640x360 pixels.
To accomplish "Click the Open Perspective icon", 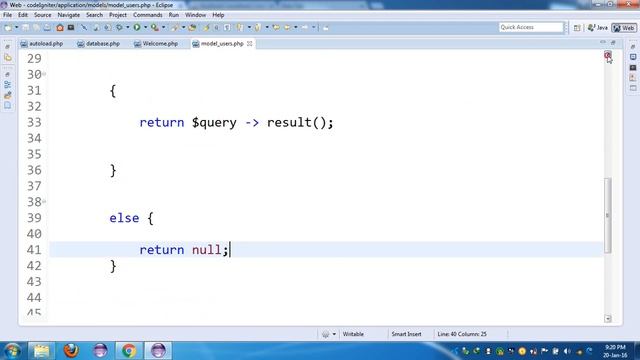I will click(x=577, y=28).
